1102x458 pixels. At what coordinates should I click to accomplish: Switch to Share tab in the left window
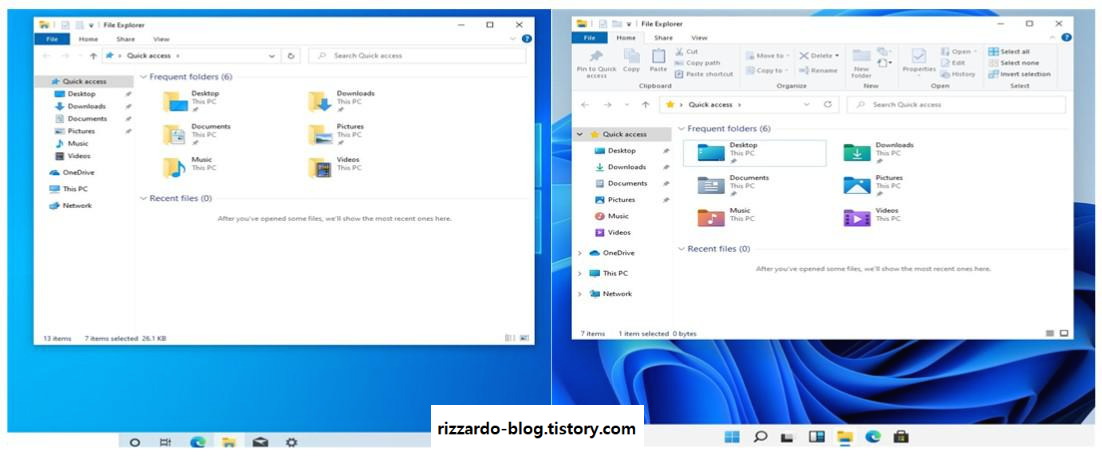126,39
